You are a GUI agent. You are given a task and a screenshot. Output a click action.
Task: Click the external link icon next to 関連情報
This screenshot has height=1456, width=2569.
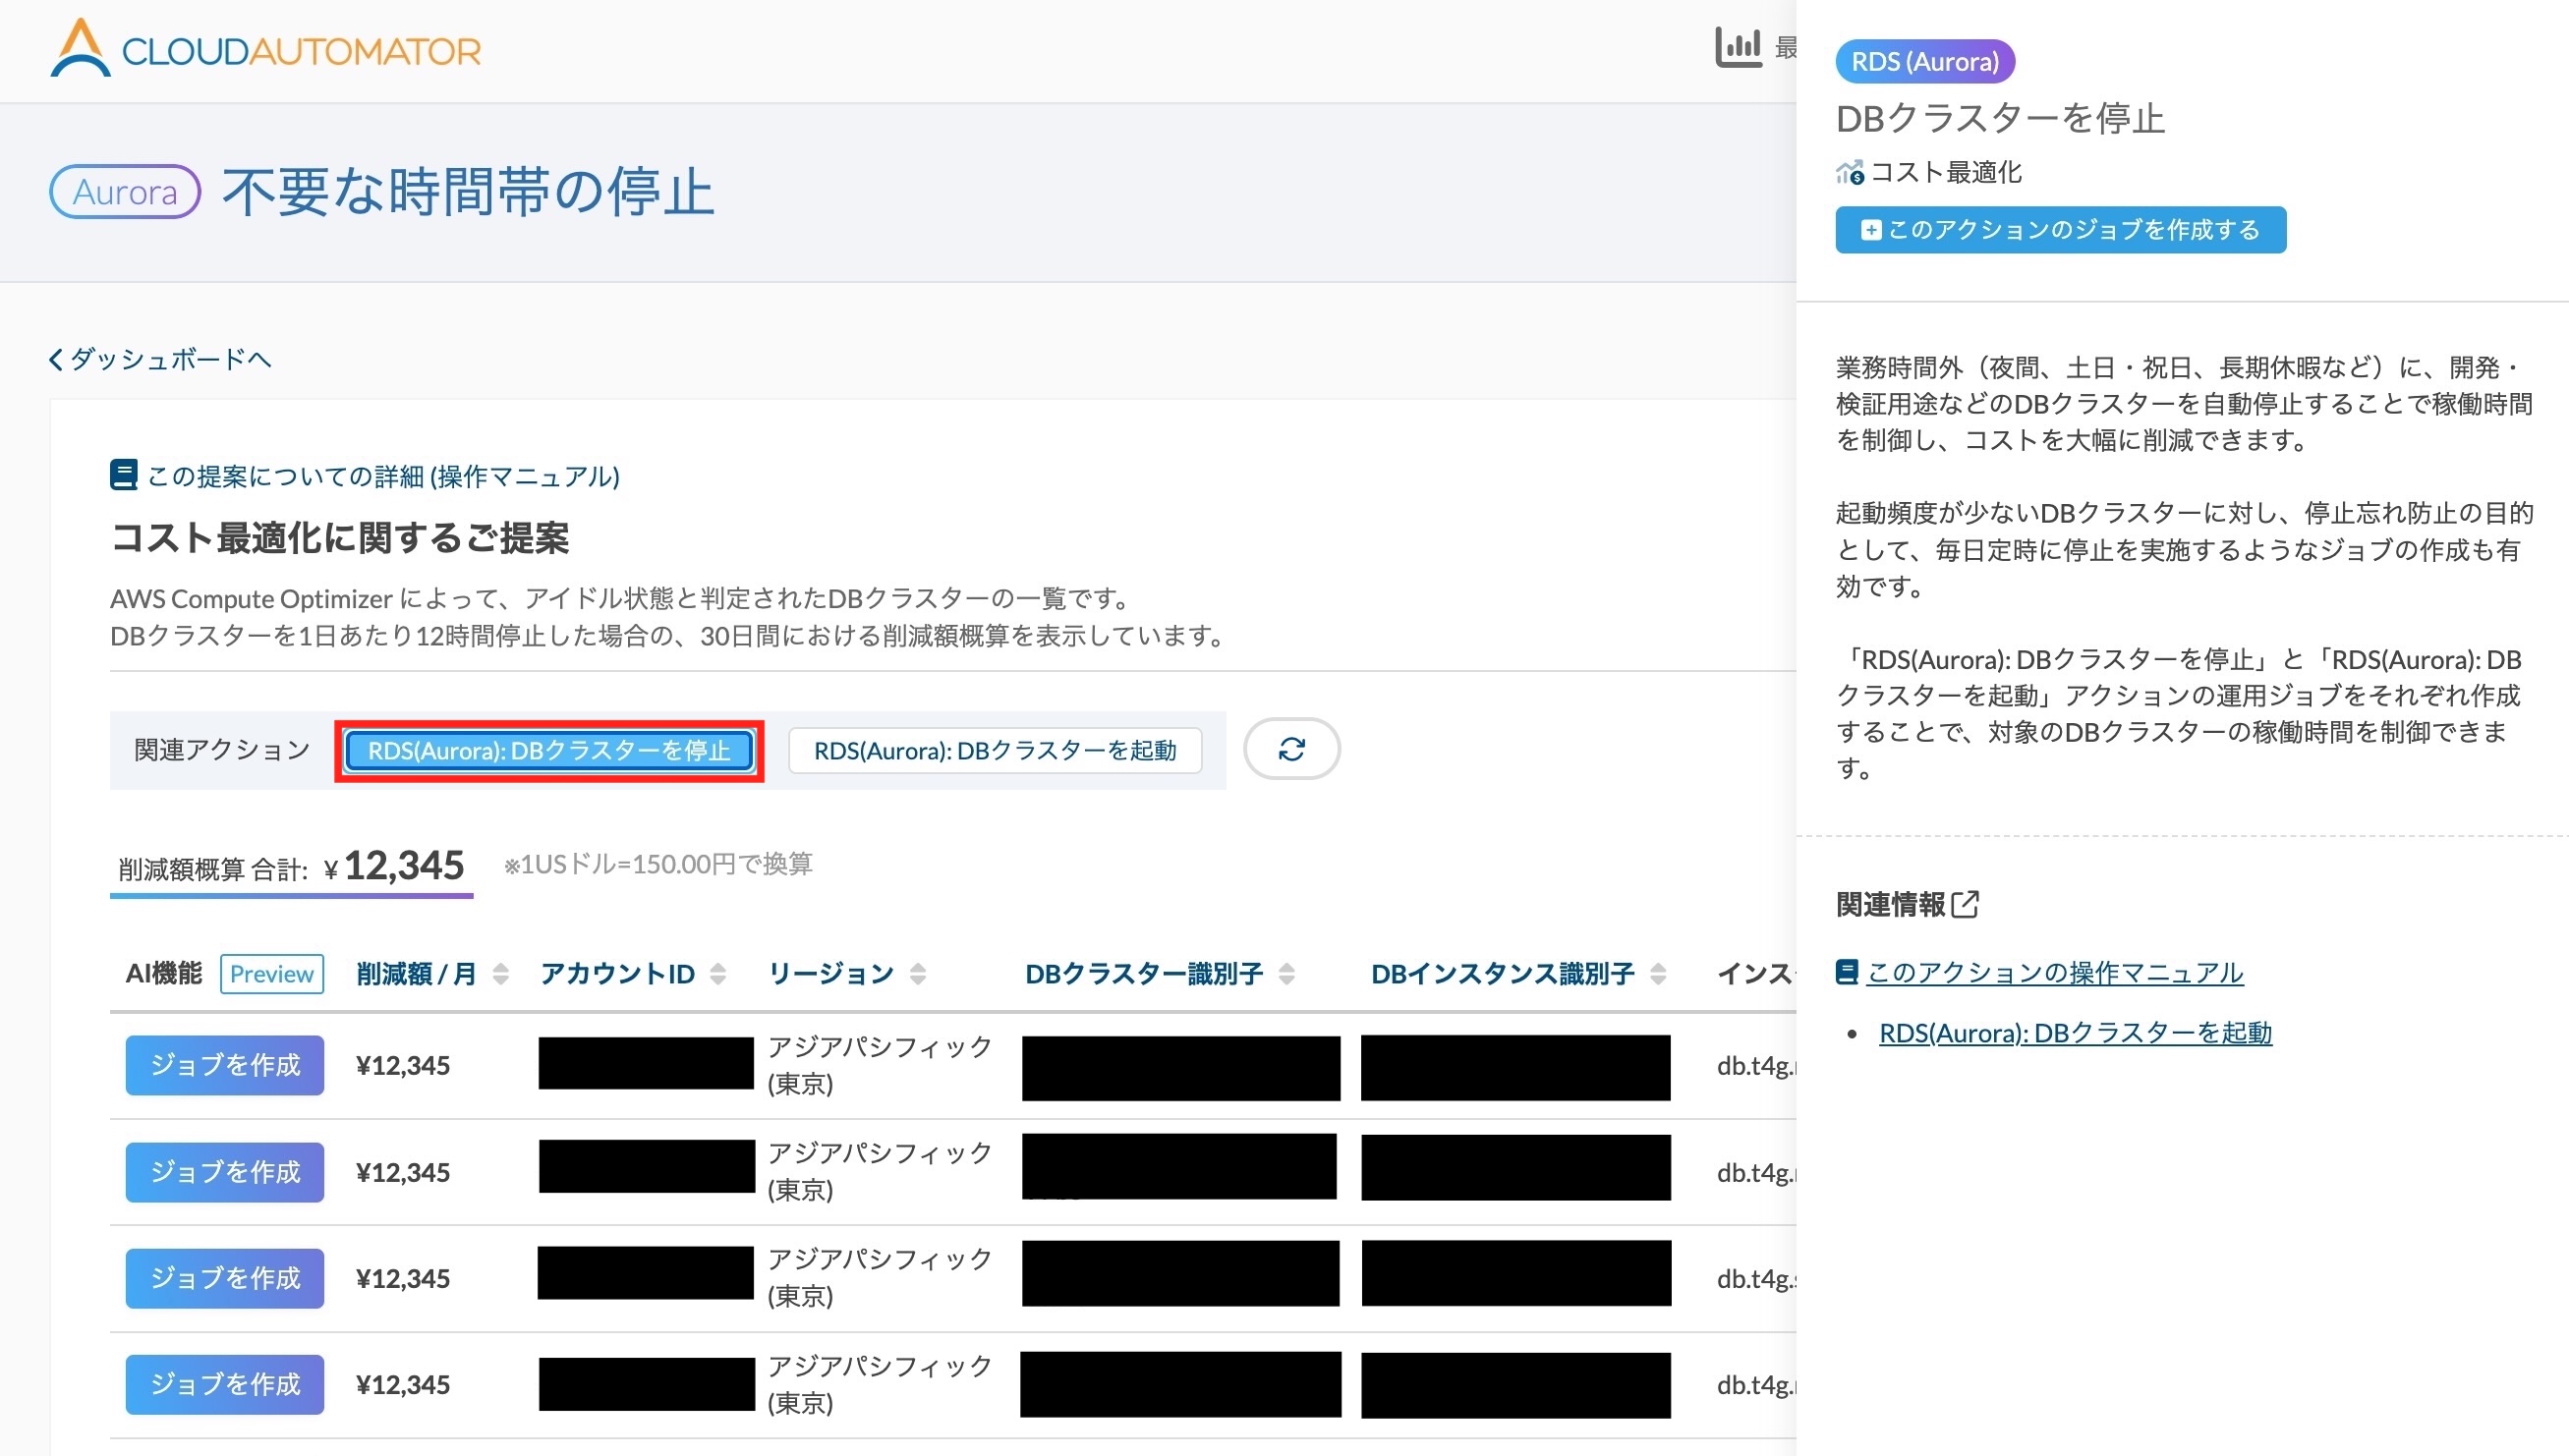click(x=1965, y=904)
